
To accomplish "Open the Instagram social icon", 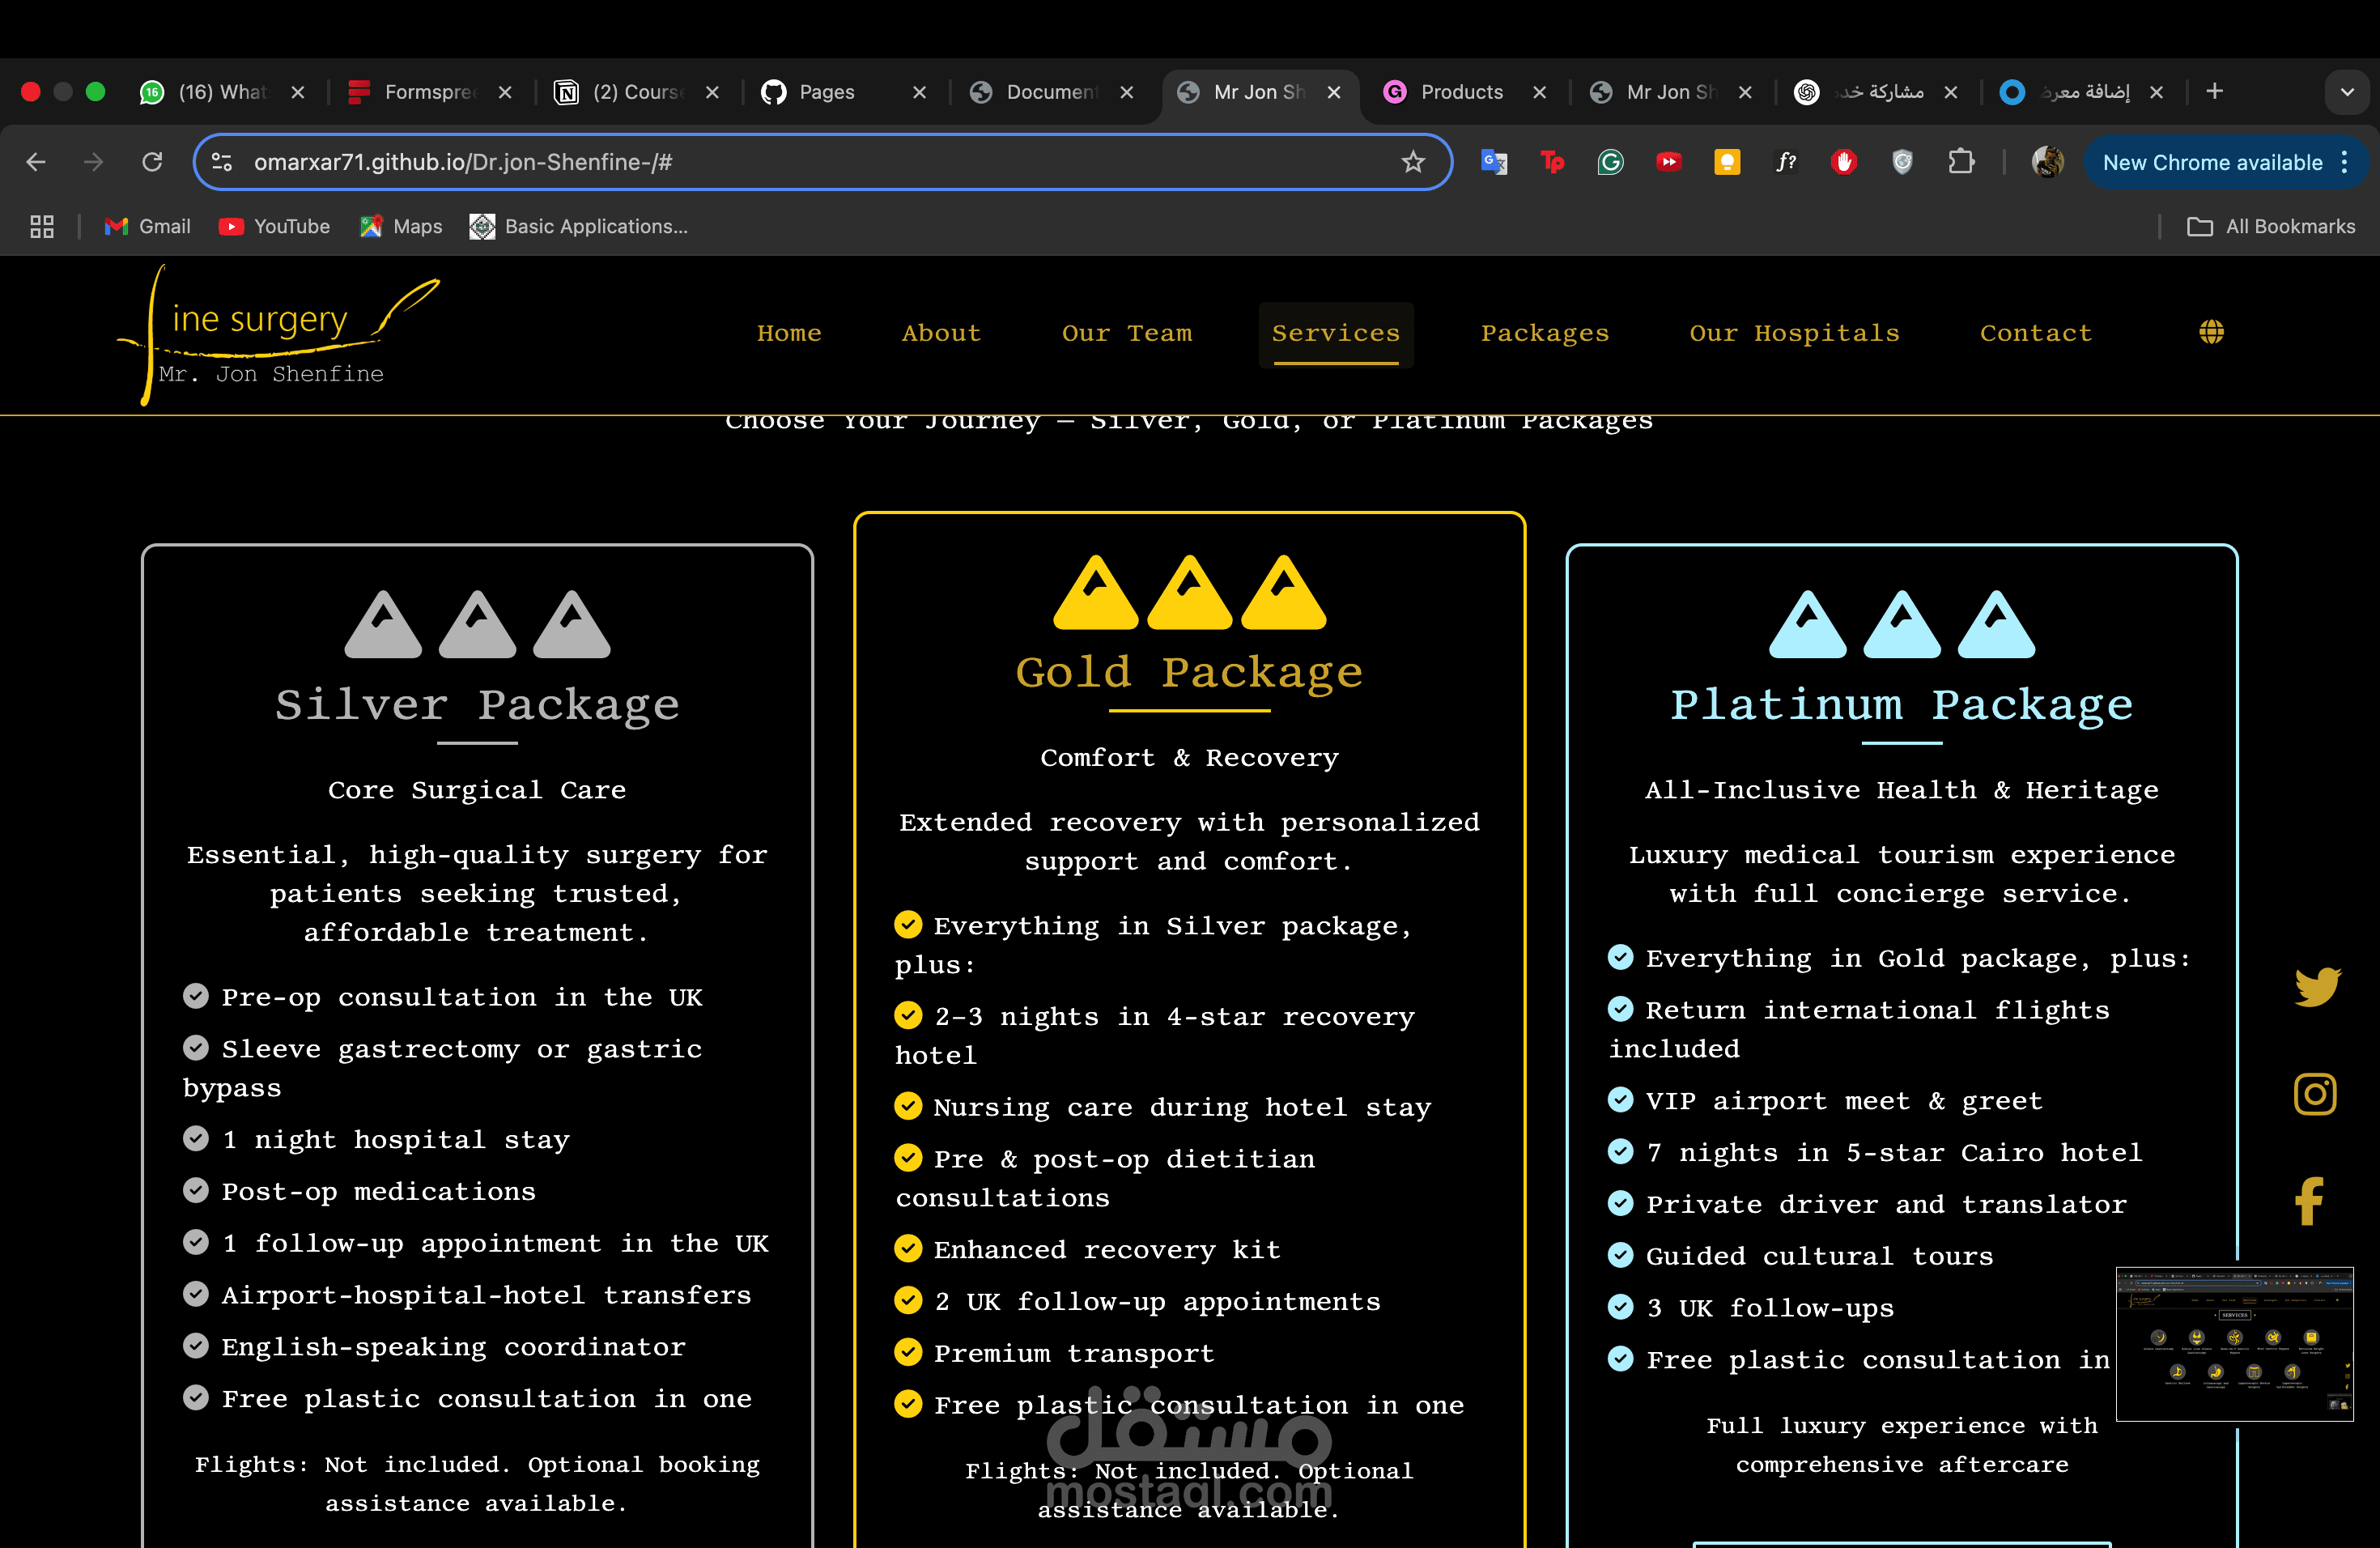I will pos(2314,1093).
